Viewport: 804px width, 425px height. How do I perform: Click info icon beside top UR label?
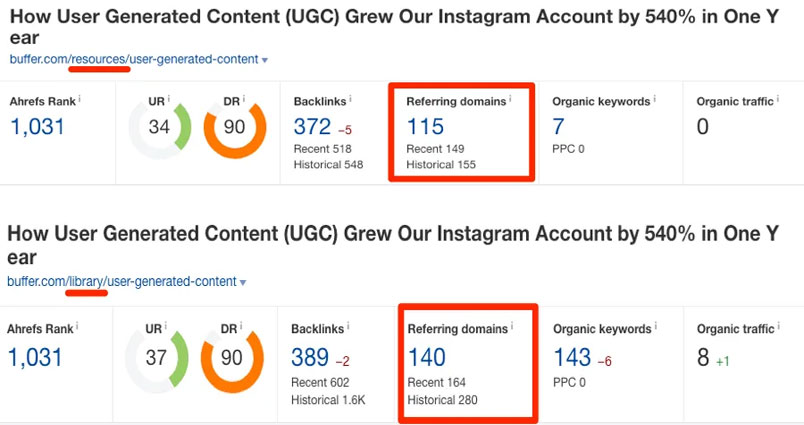169,98
